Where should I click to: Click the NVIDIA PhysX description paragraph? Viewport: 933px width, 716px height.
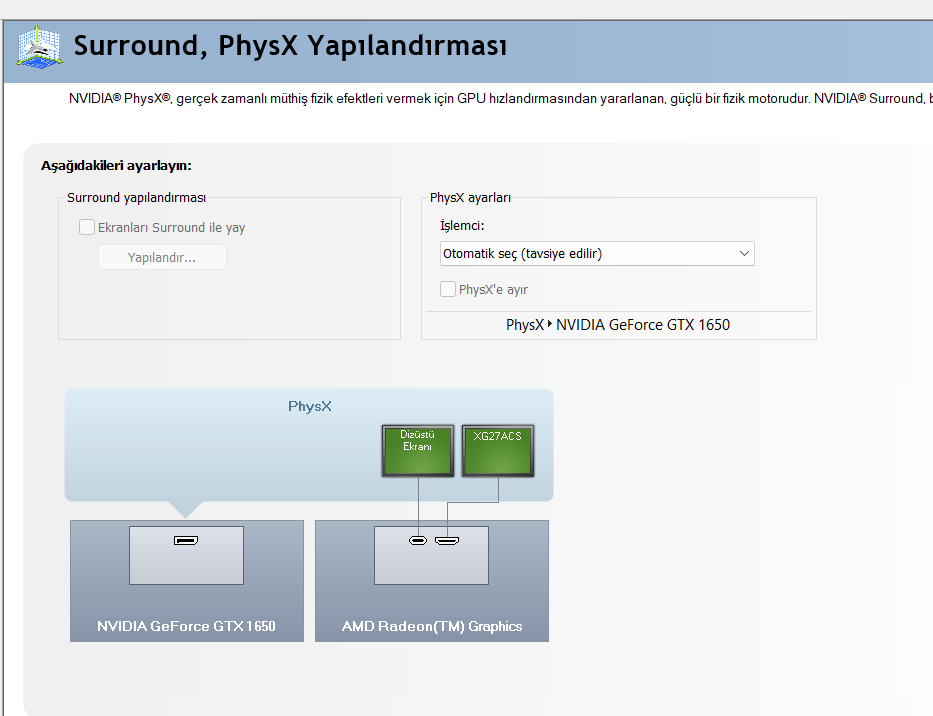pos(500,99)
